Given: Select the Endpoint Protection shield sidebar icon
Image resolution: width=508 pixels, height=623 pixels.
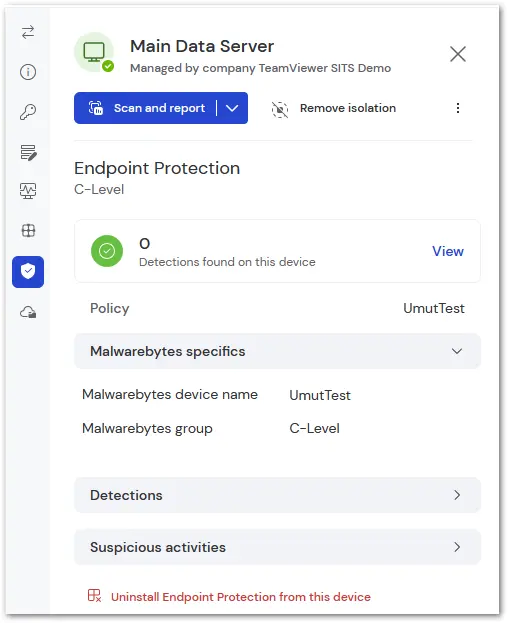Looking at the screenshot, I should point(28,272).
